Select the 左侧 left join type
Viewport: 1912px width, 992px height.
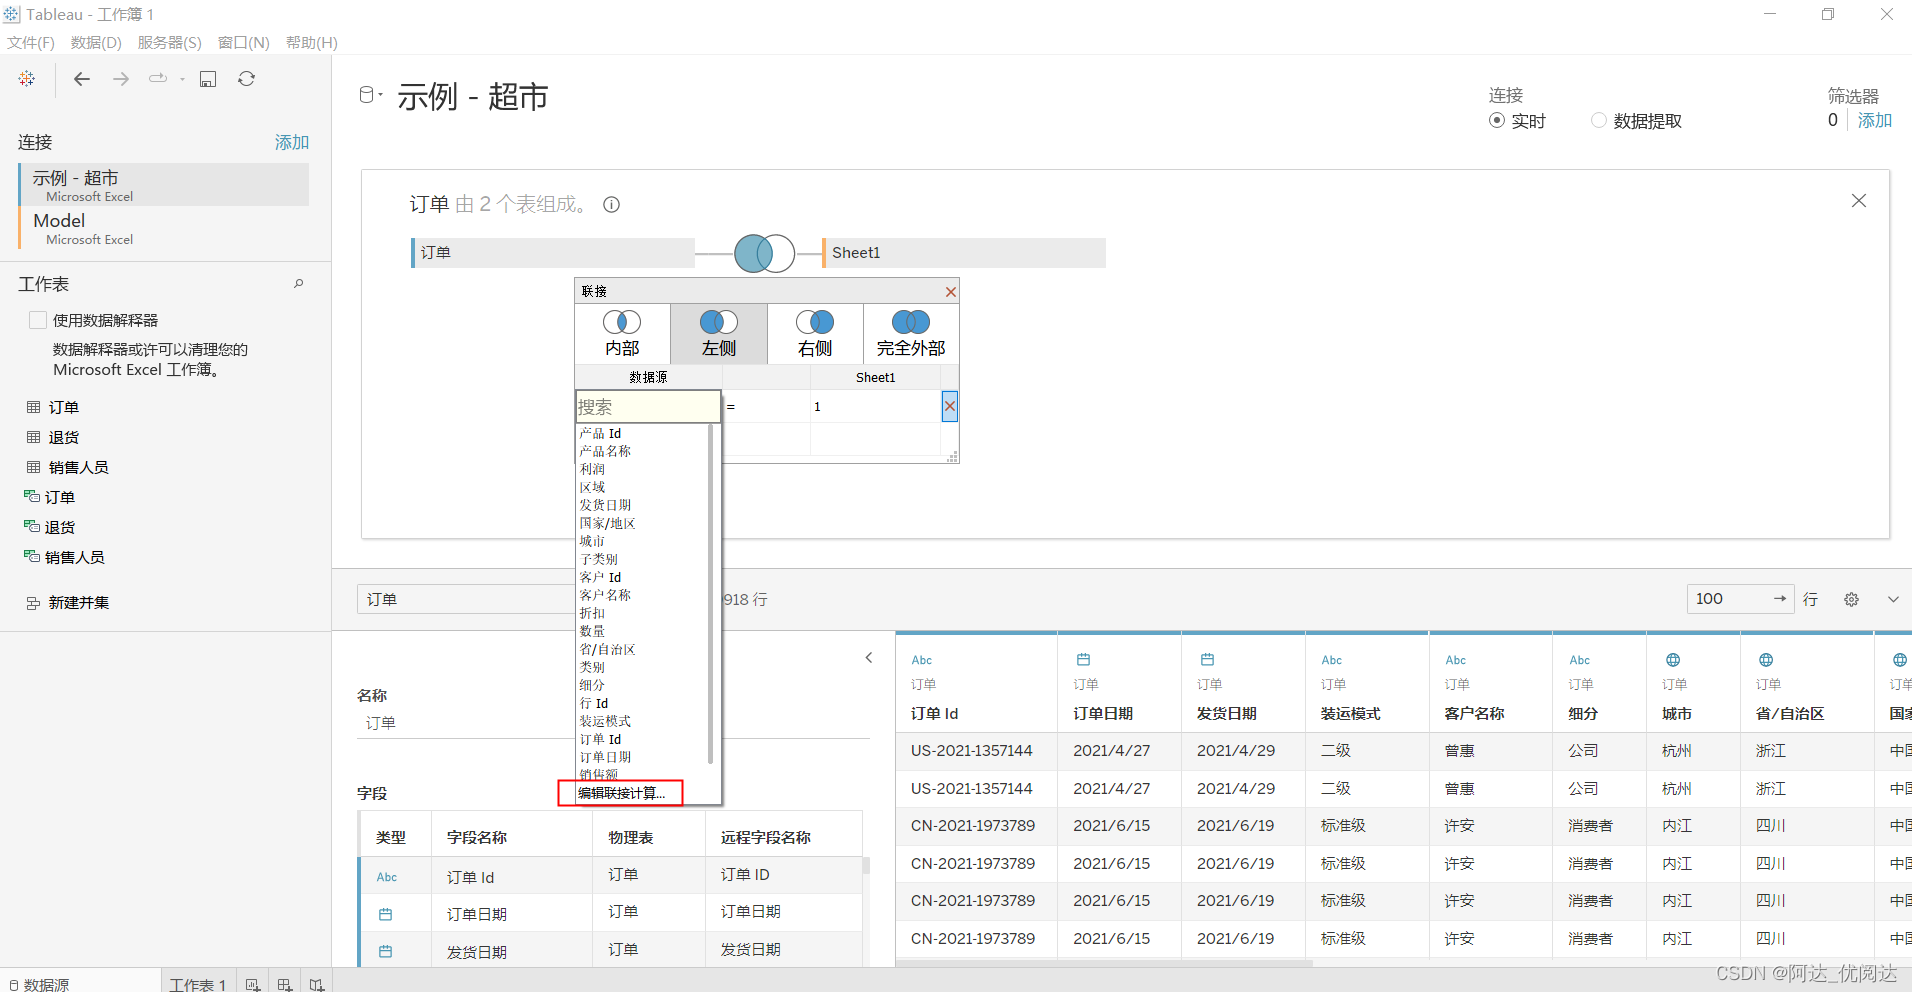[x=718, y=334]
